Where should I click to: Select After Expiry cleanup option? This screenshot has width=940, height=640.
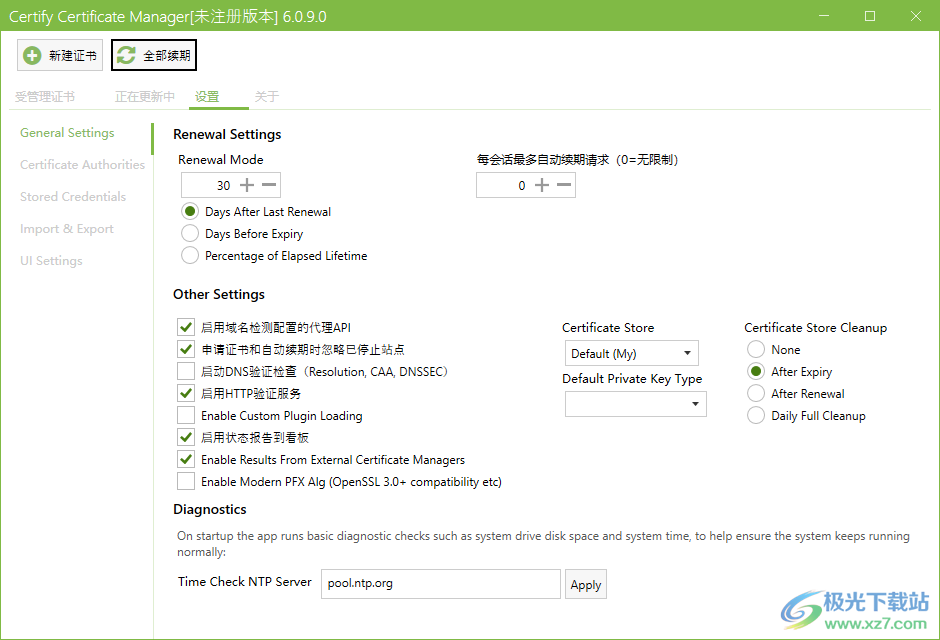click(756, 372)
